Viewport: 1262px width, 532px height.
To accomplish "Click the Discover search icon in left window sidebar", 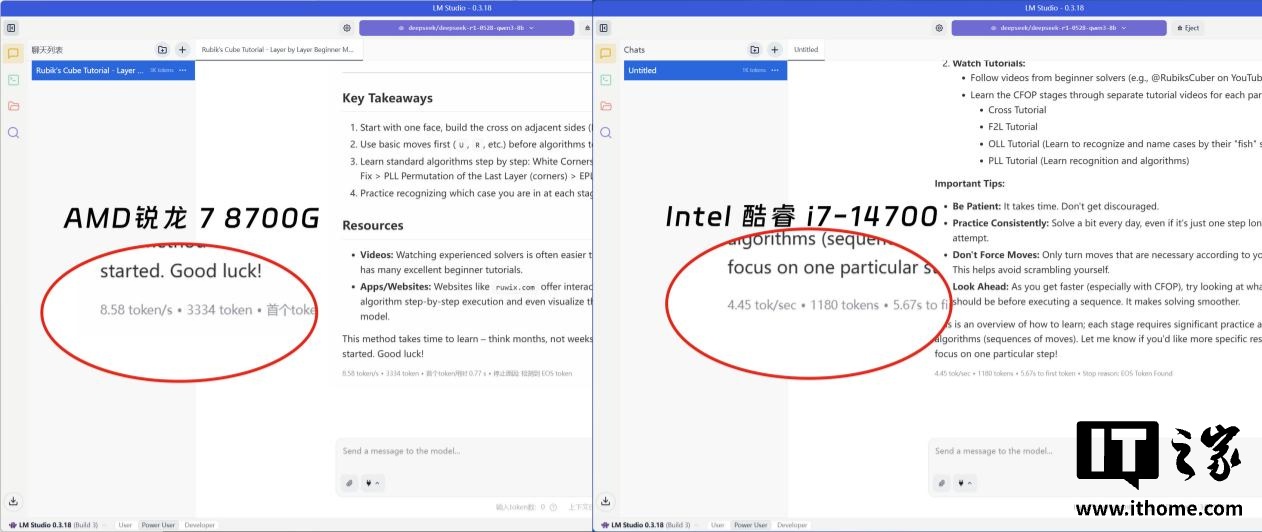I will pos(13,132).
